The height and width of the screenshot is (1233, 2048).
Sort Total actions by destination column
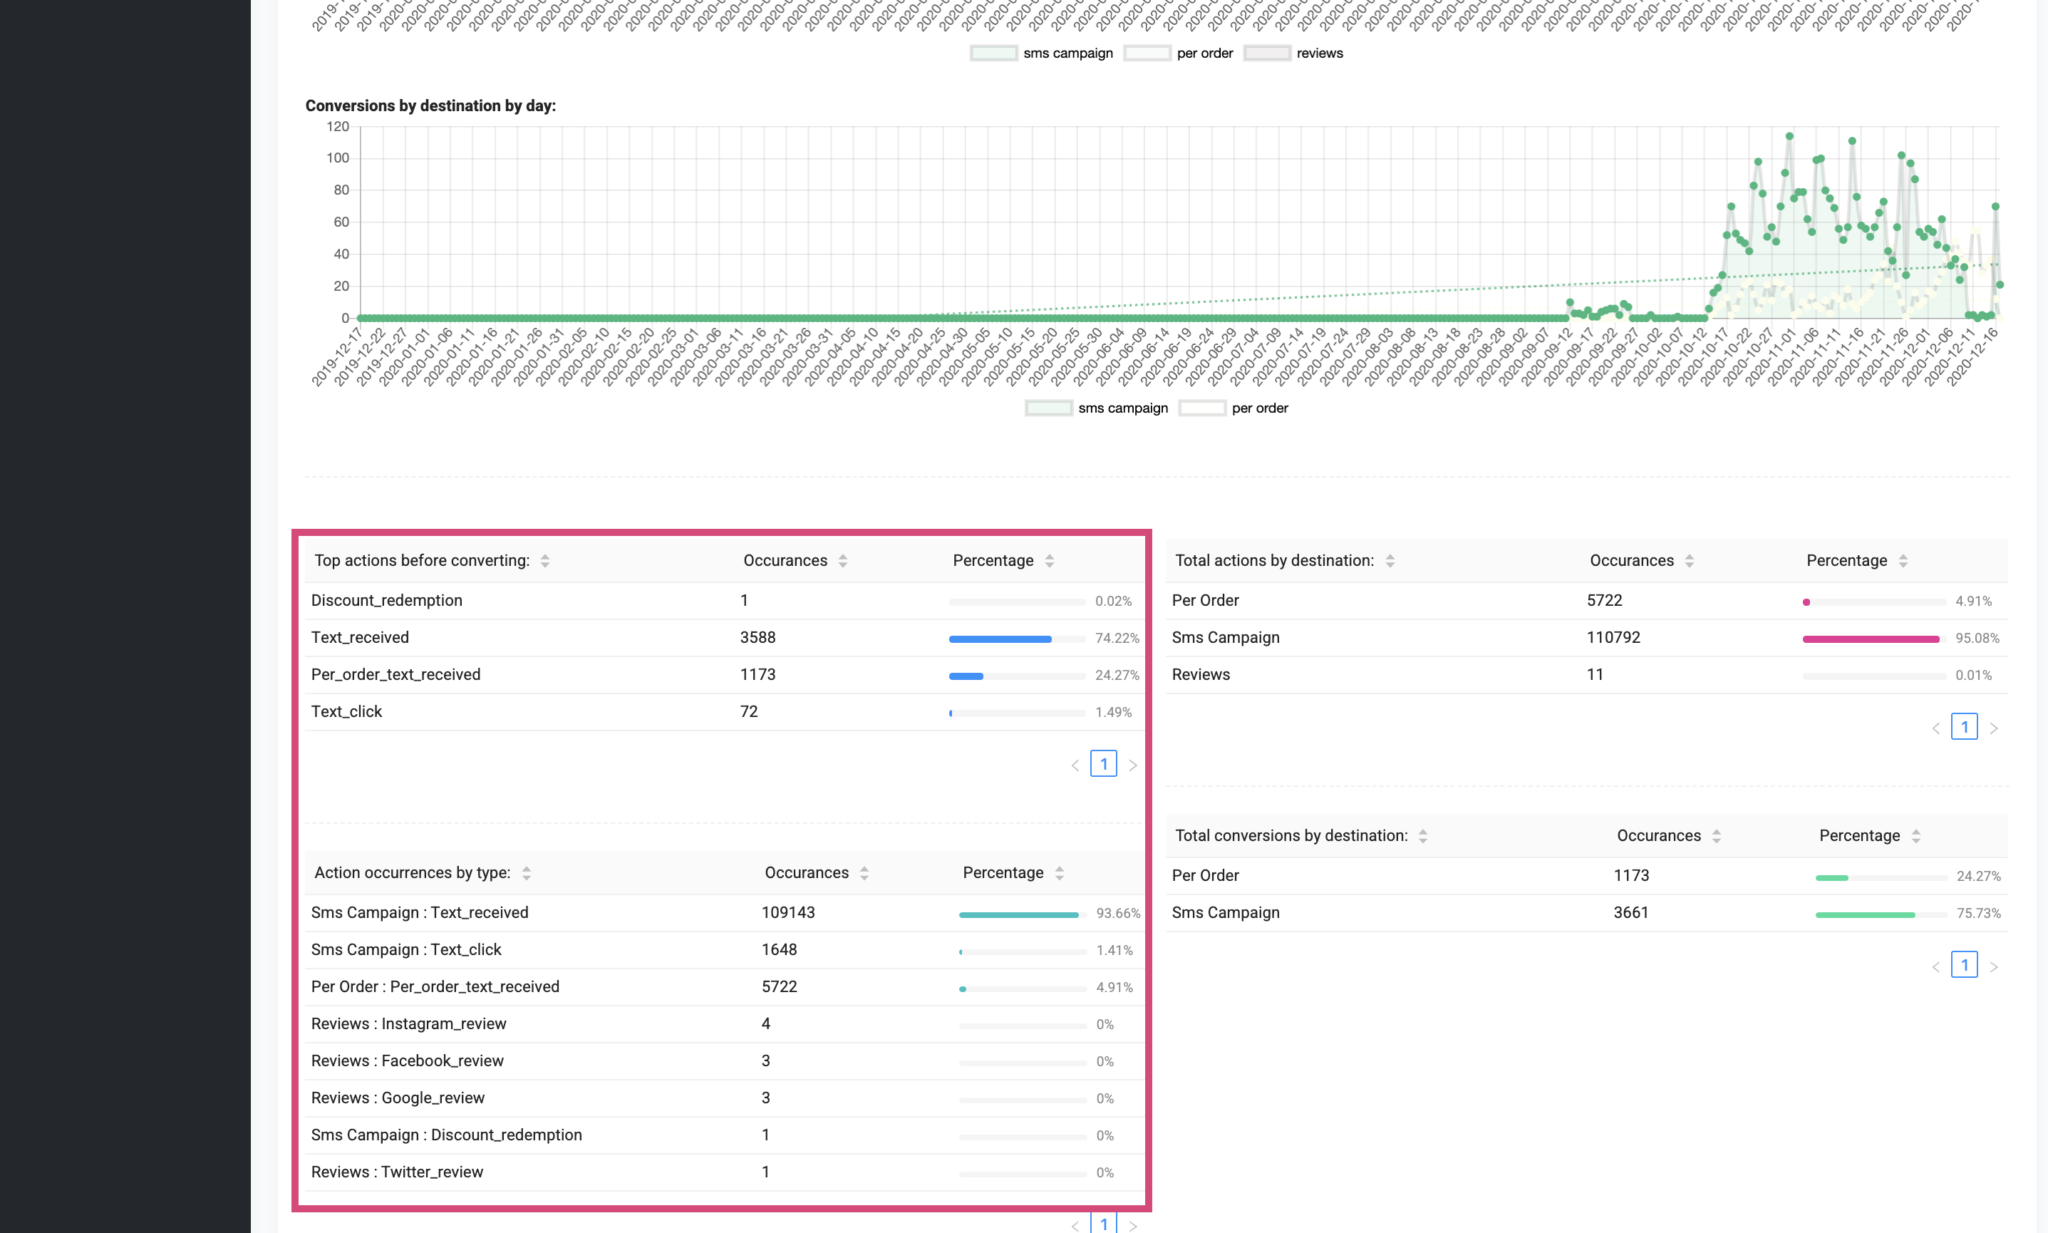[x=1390, y=561]
